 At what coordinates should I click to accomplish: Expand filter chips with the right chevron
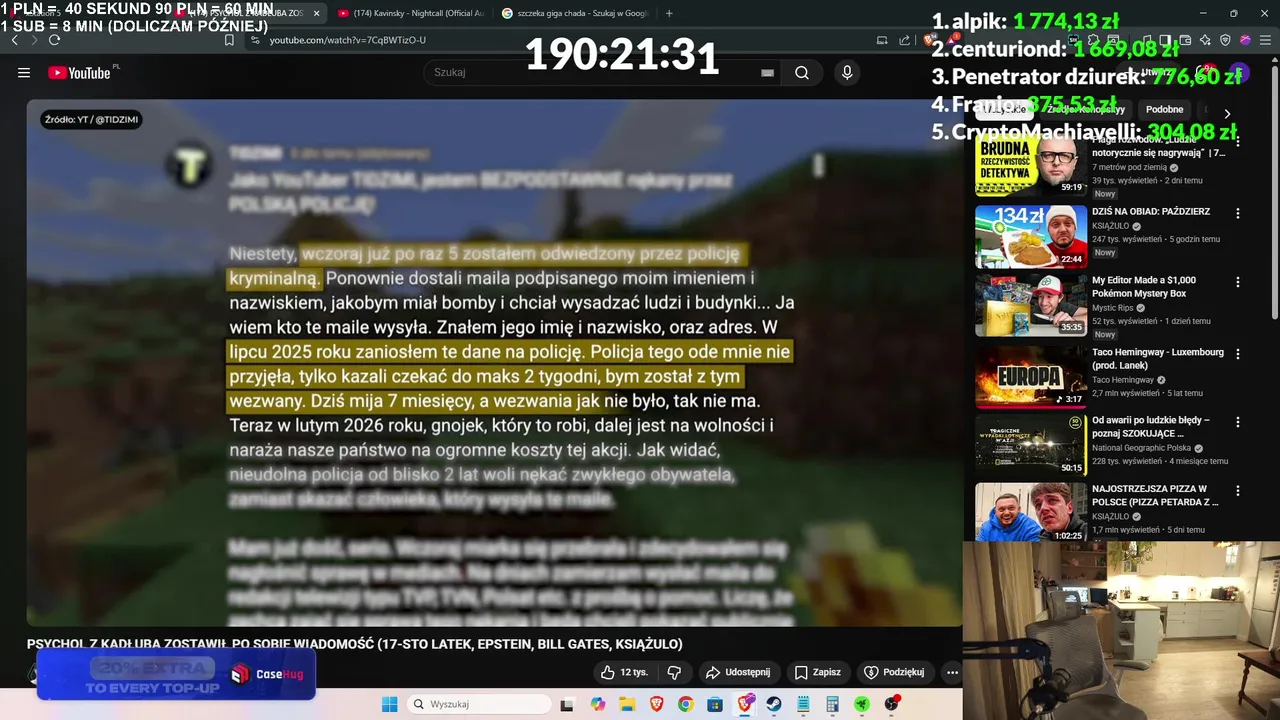[1227, 113]
